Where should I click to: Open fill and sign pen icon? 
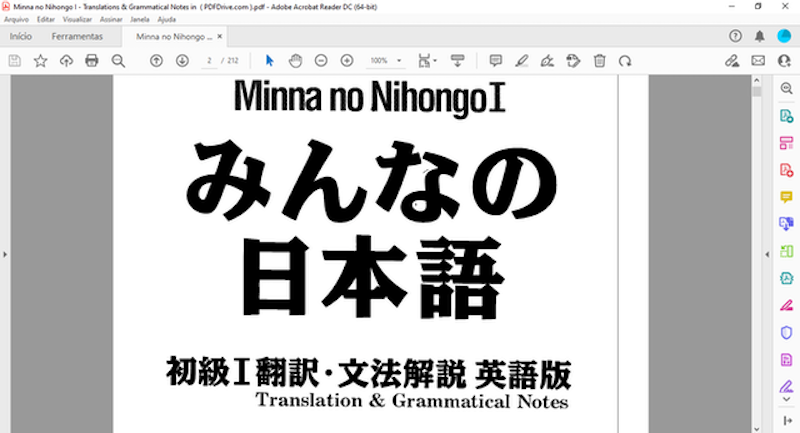[x=732, y=61]
